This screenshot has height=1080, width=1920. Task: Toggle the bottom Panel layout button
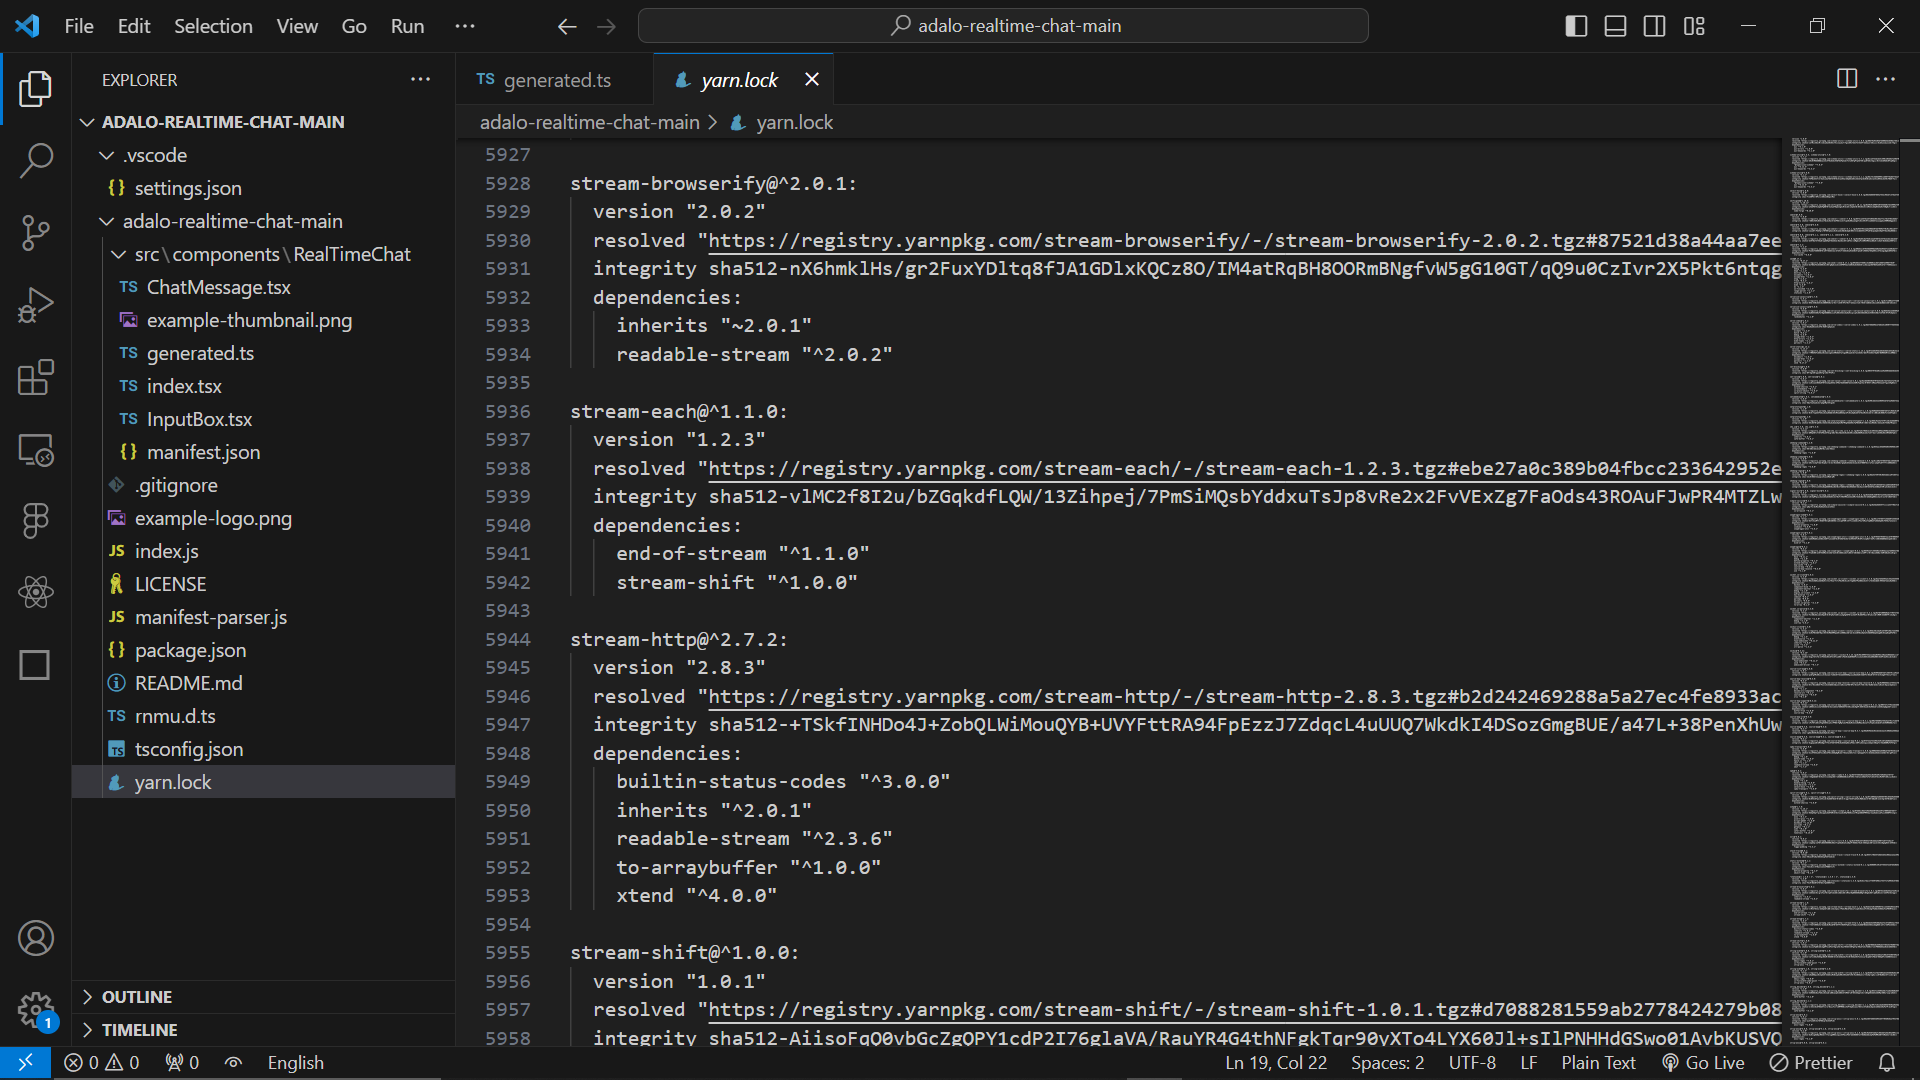coord(1615,26)
